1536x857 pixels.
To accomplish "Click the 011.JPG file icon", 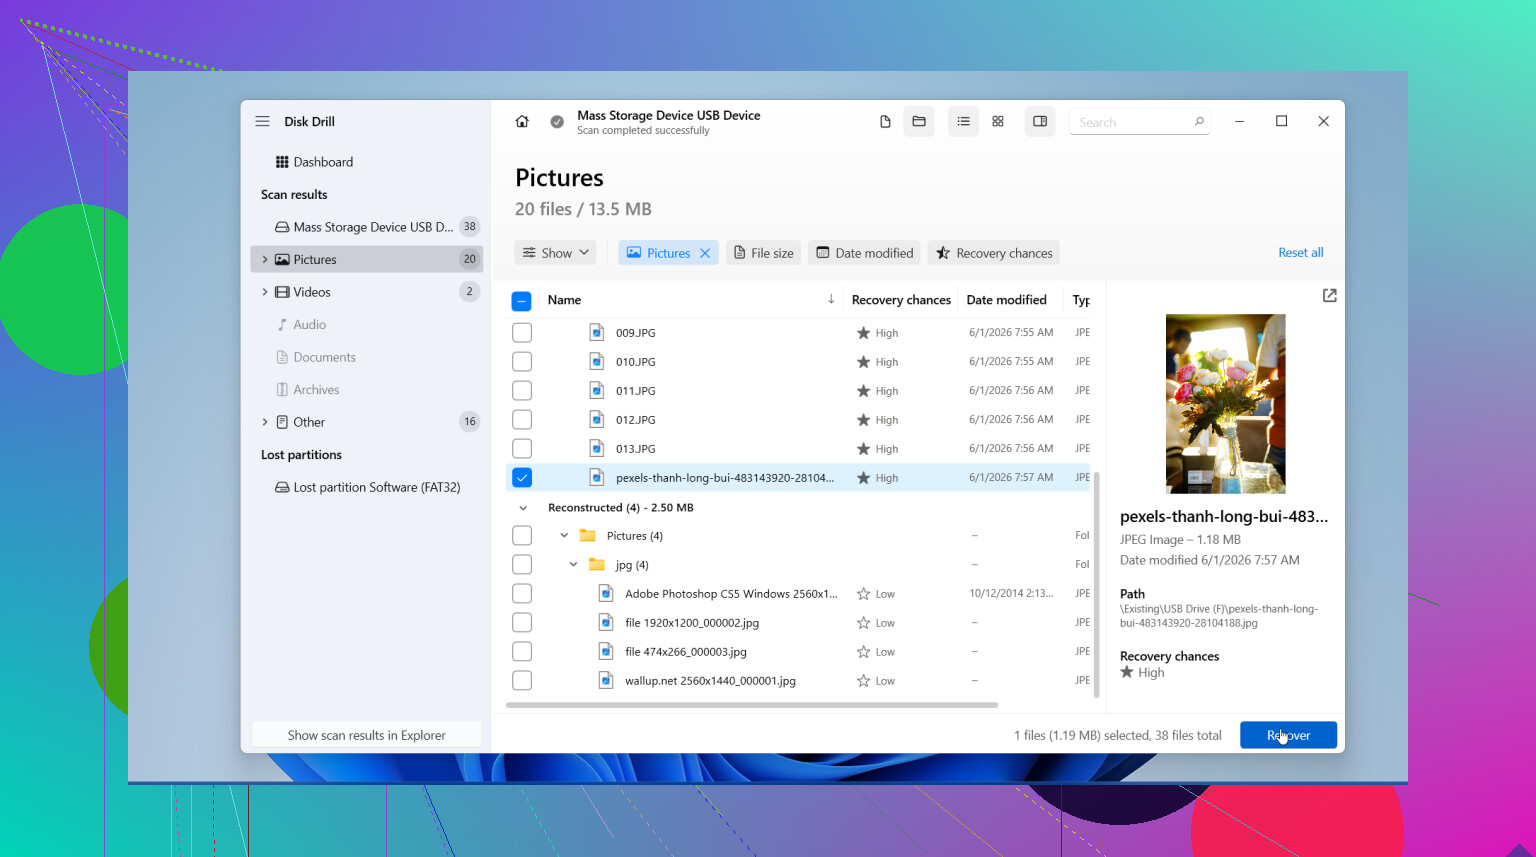I will coord(597,391).
